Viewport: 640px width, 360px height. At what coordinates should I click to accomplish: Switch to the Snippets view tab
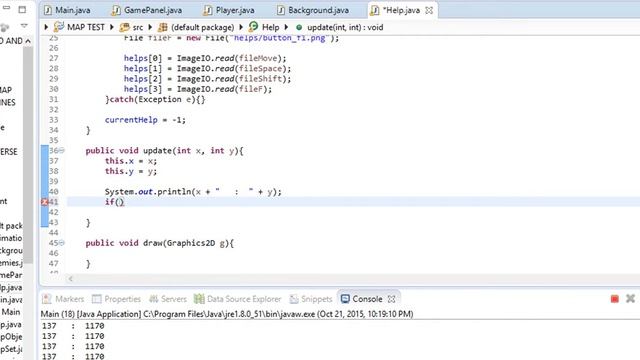coord(311,299)
